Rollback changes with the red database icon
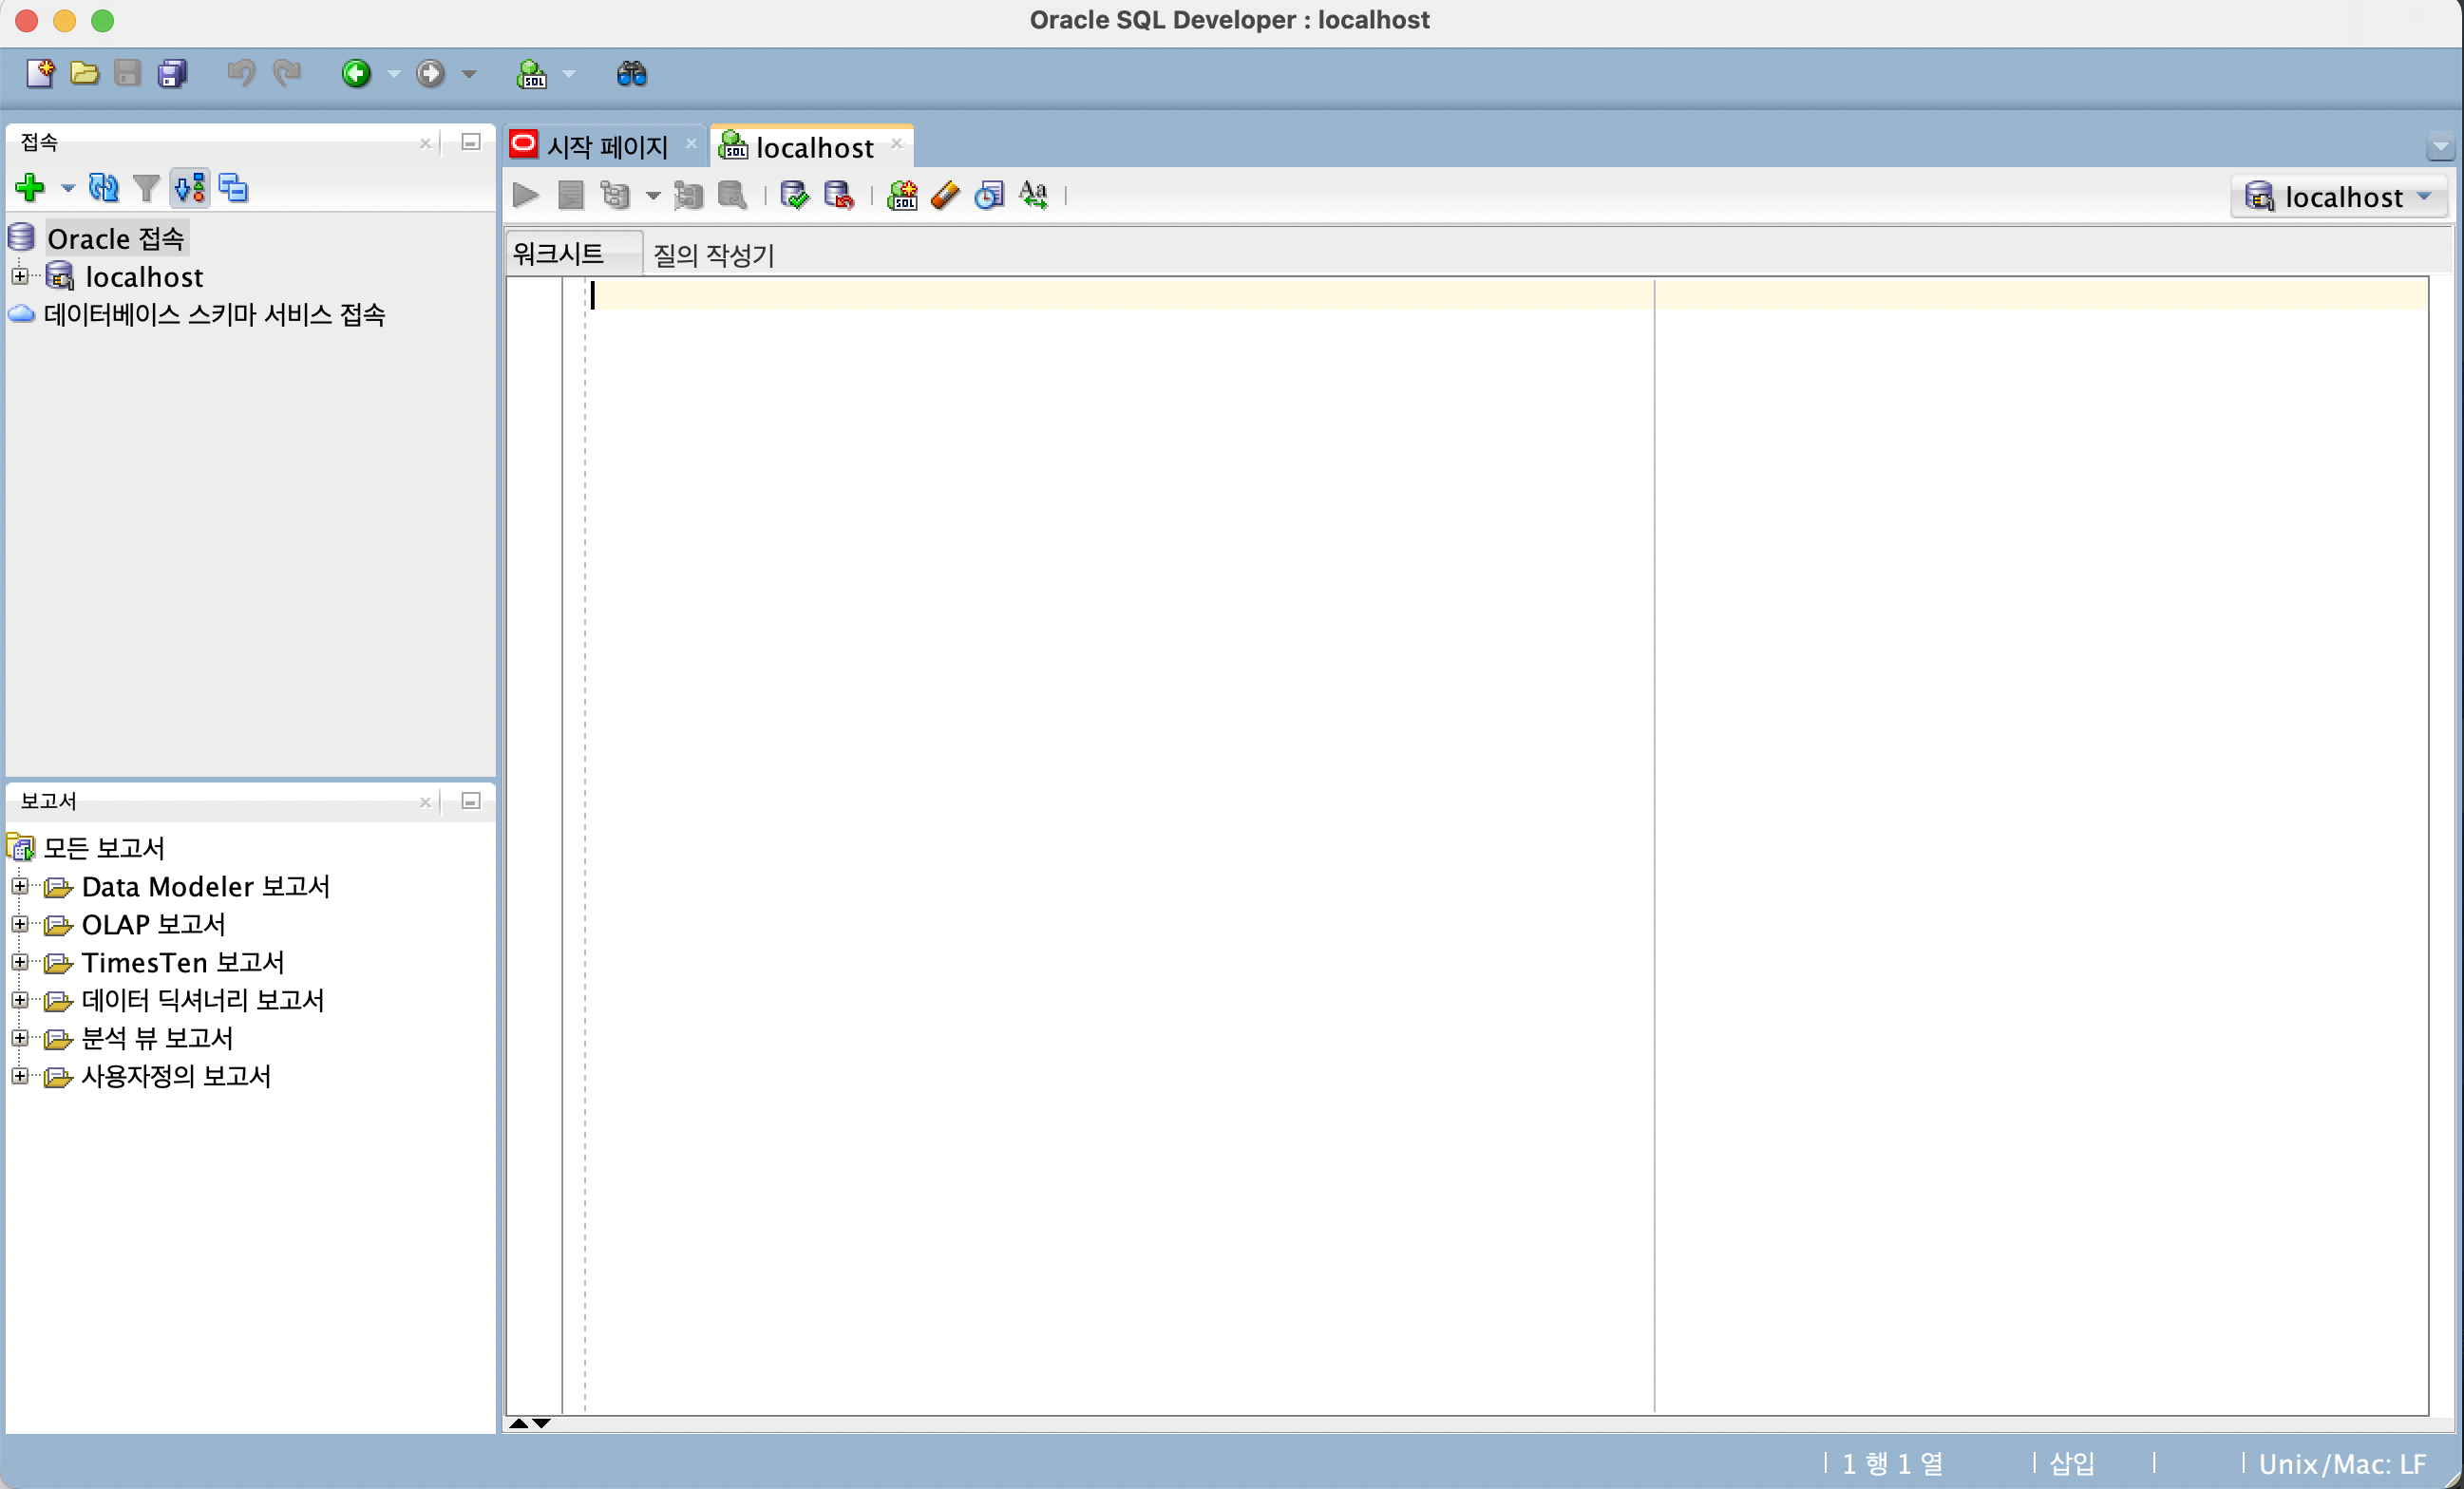 838,195
